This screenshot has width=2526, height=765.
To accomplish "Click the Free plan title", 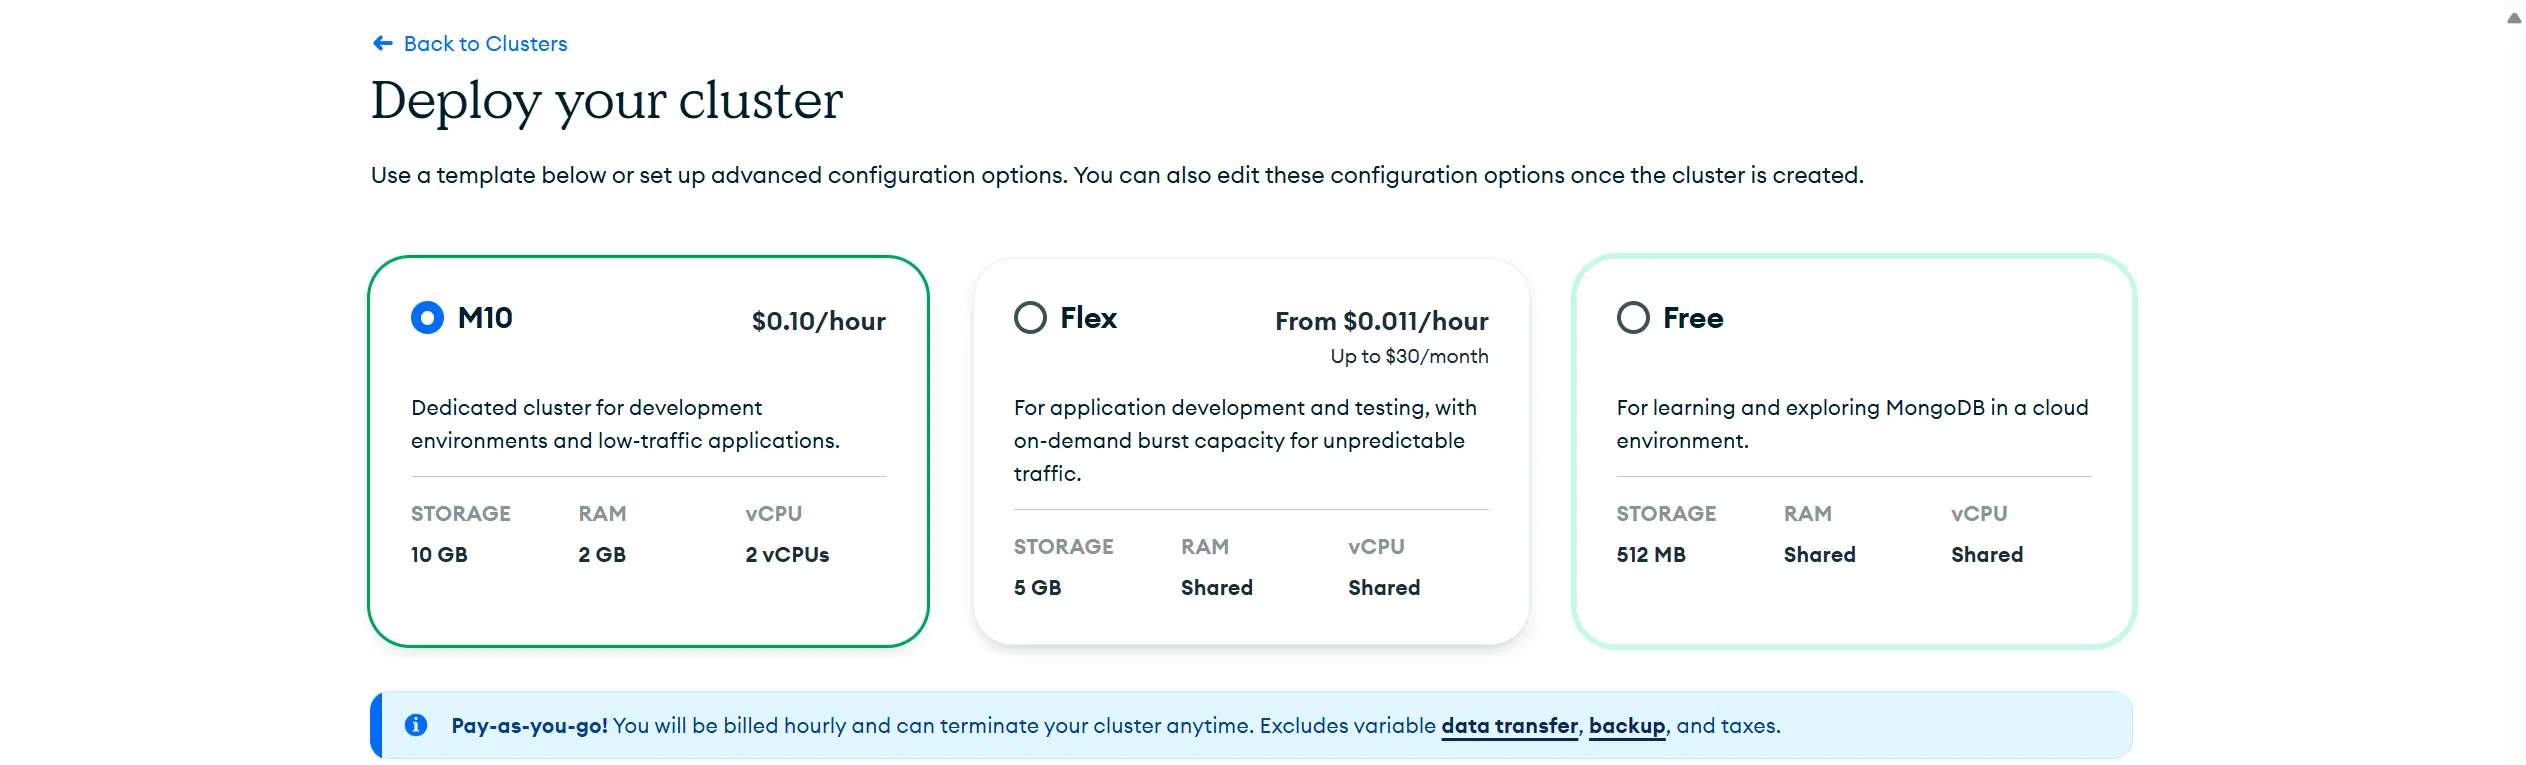I will tap(1693, 318).
